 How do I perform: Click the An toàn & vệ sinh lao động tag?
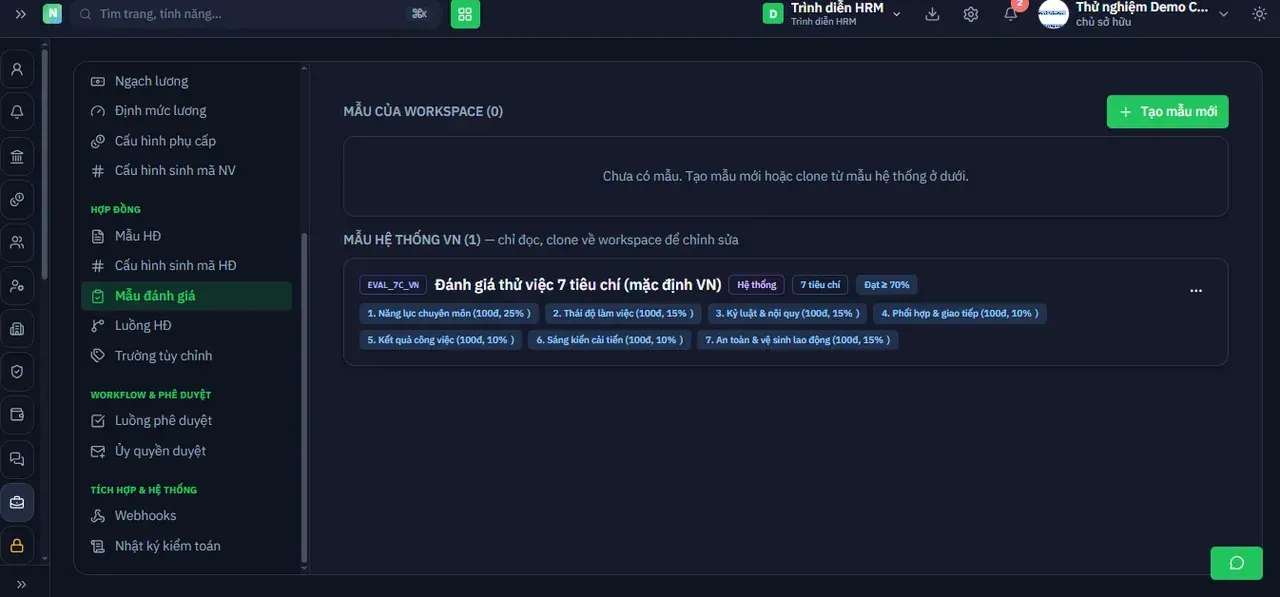[797, 340]
